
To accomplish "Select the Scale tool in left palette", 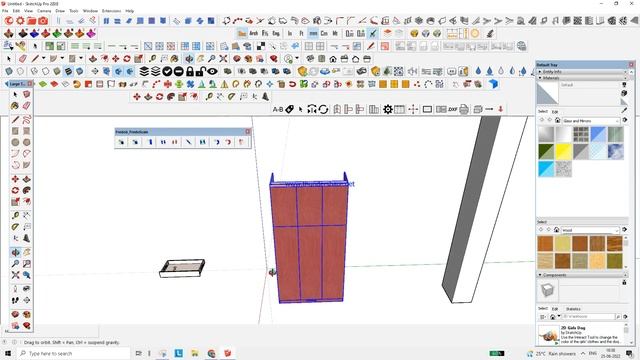I will (15, 202).
